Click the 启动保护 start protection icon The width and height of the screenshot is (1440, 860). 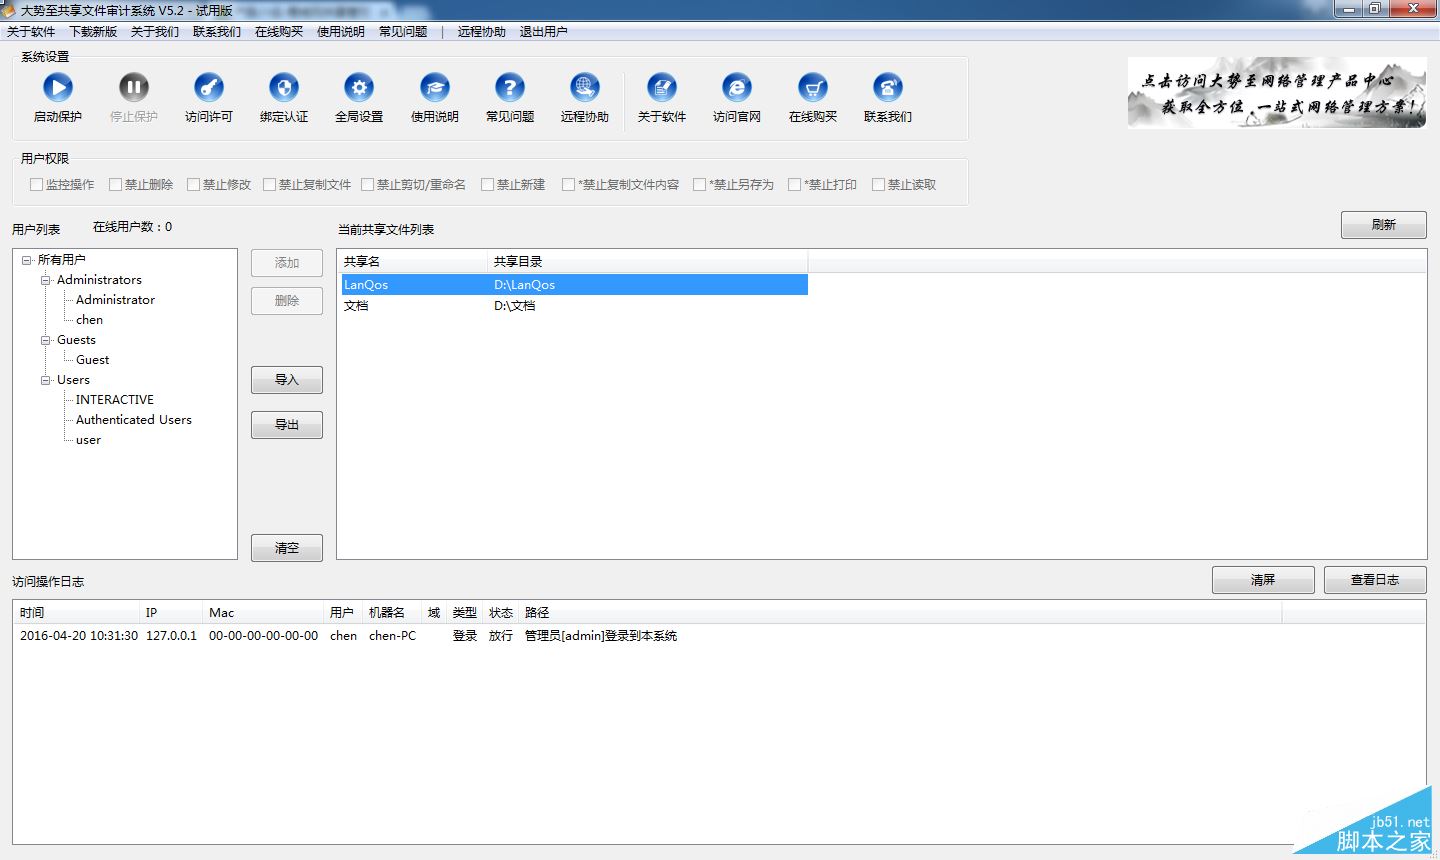(x=58, y=88)
